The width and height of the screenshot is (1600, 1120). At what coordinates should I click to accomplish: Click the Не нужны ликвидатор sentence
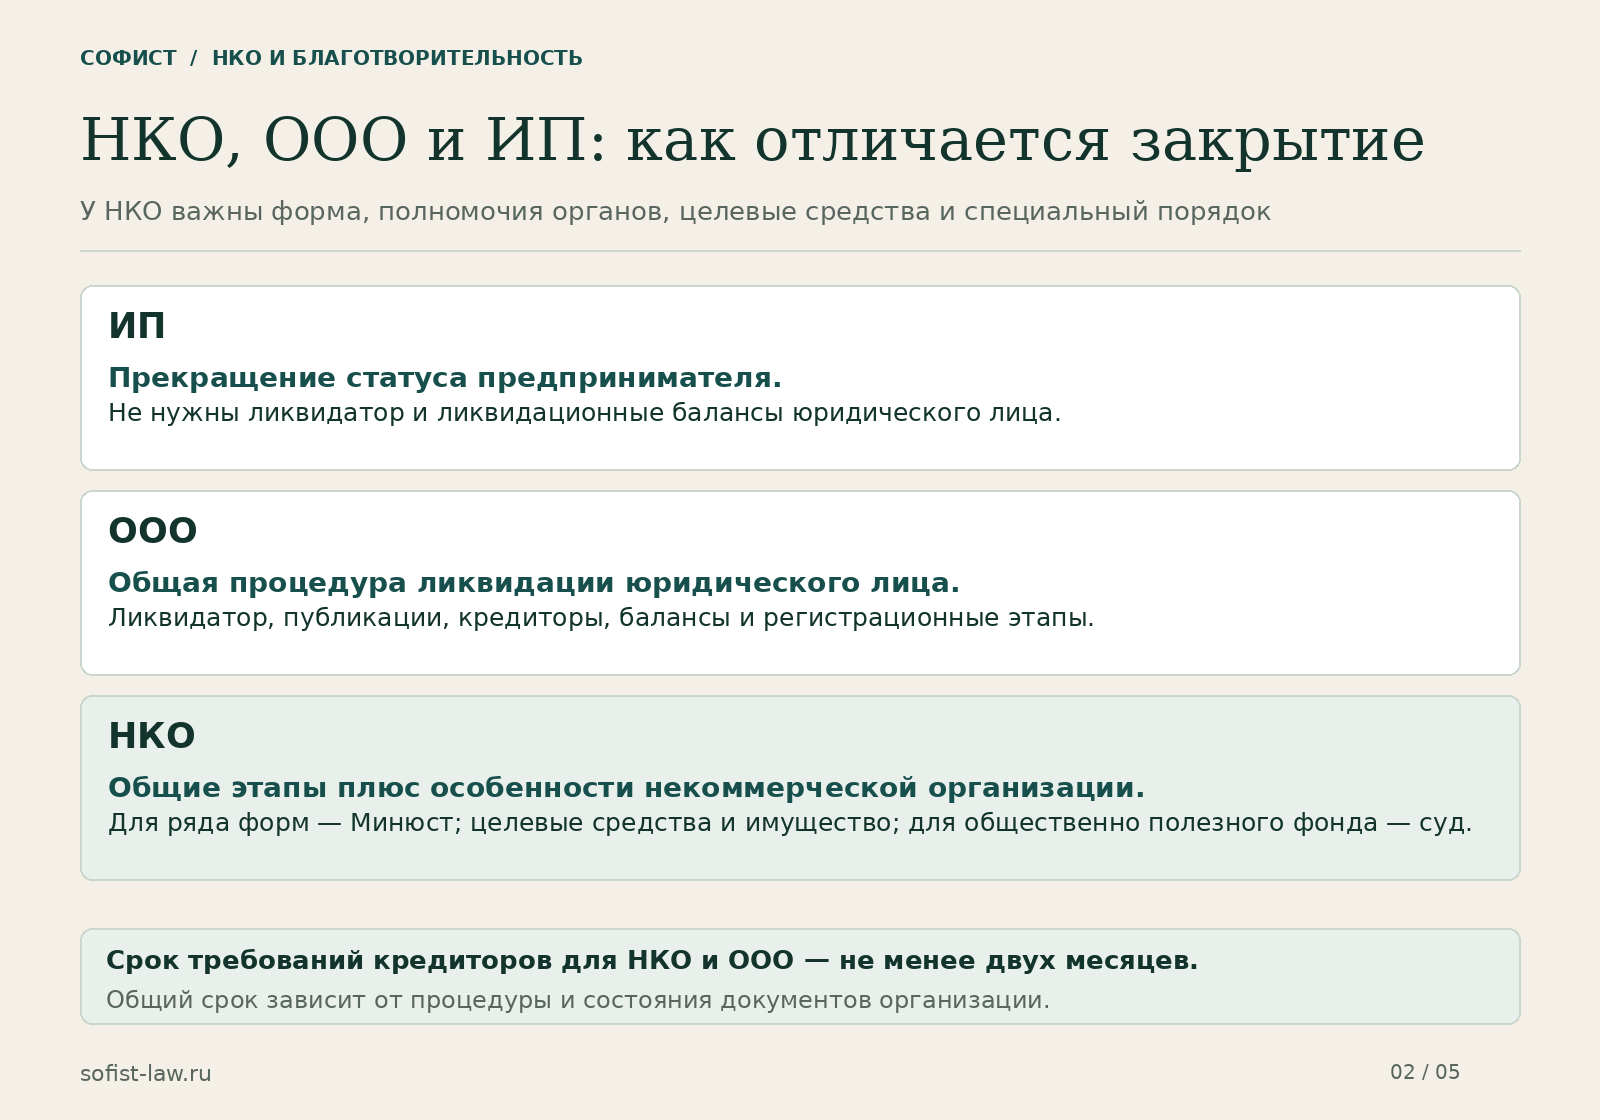coord(584,413)
